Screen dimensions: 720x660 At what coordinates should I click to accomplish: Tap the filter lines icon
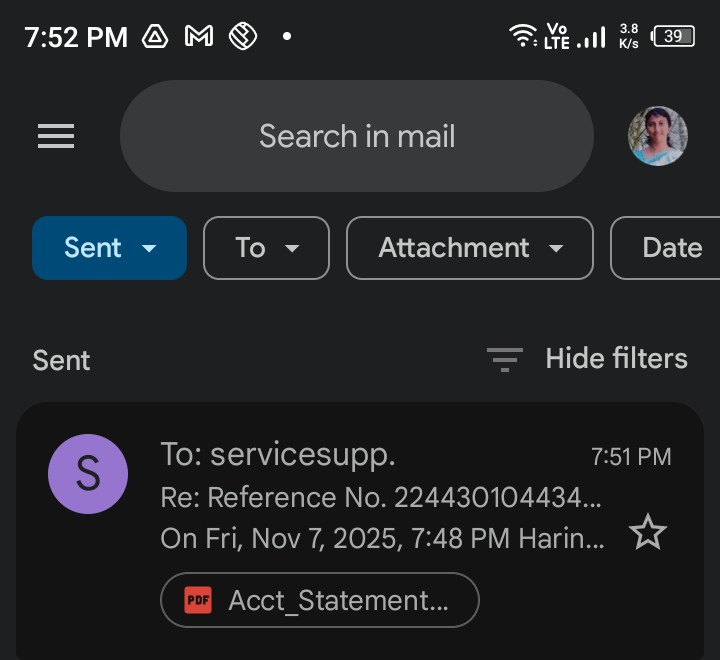click(504, 359)
